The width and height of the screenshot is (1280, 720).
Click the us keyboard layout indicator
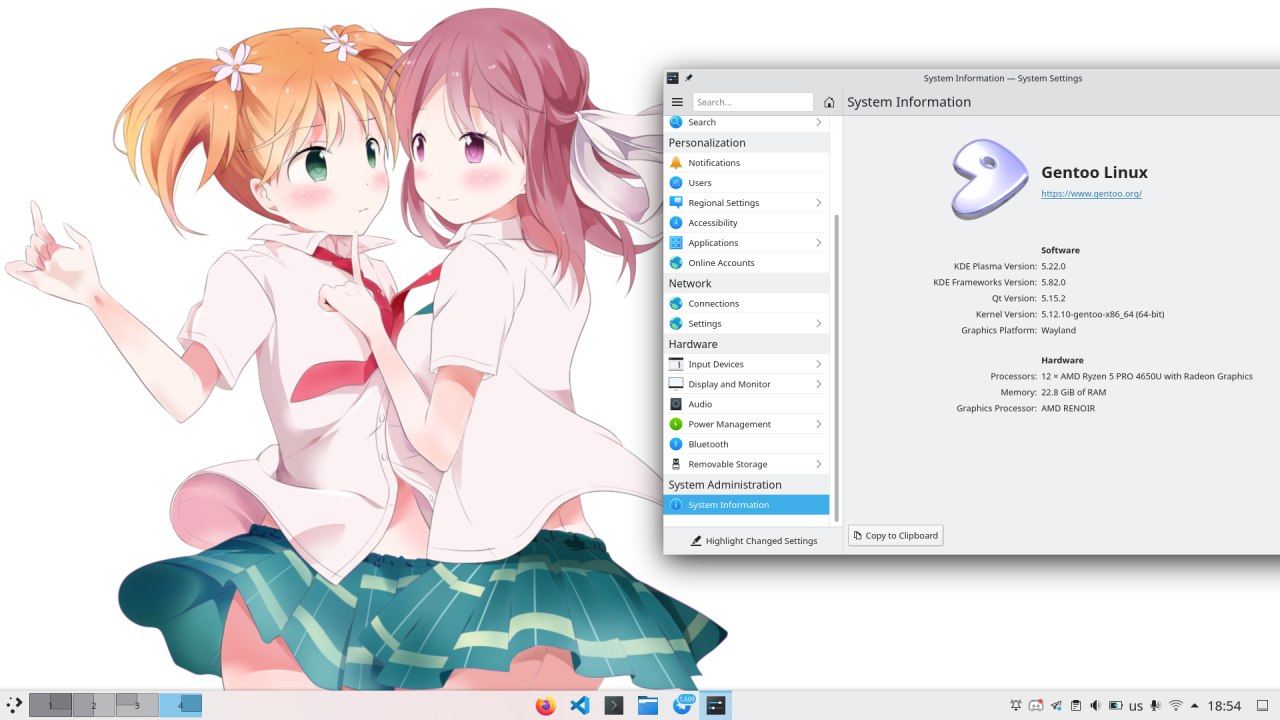(1136, 706)
